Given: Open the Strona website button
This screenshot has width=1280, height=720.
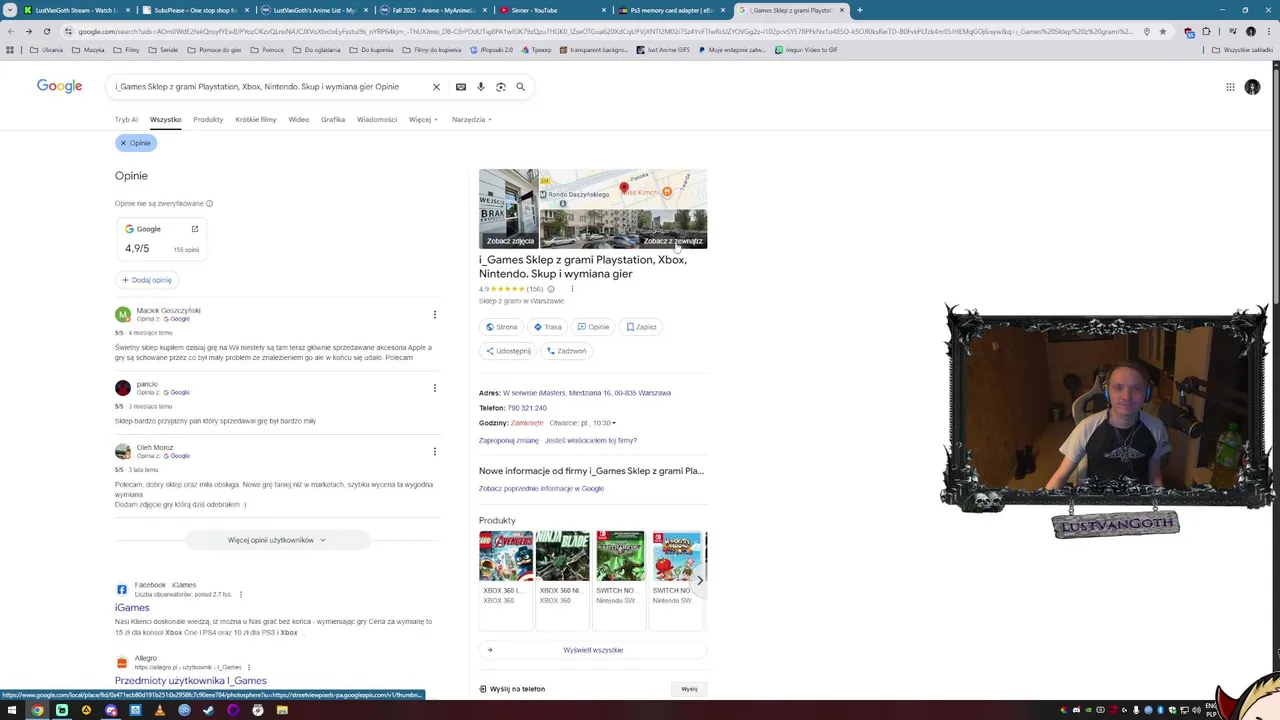Looking at the screenshot, I should [x=501, y=327].
